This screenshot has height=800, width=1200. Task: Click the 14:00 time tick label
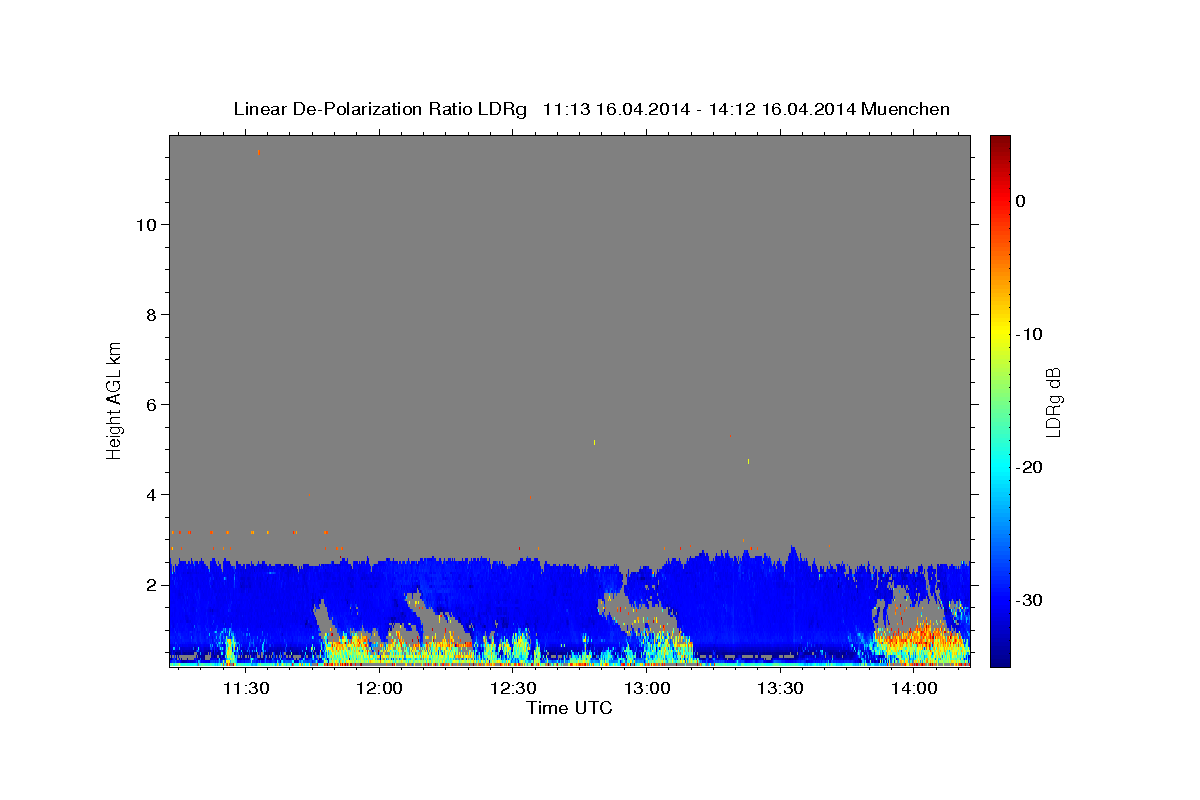point(914,688)
